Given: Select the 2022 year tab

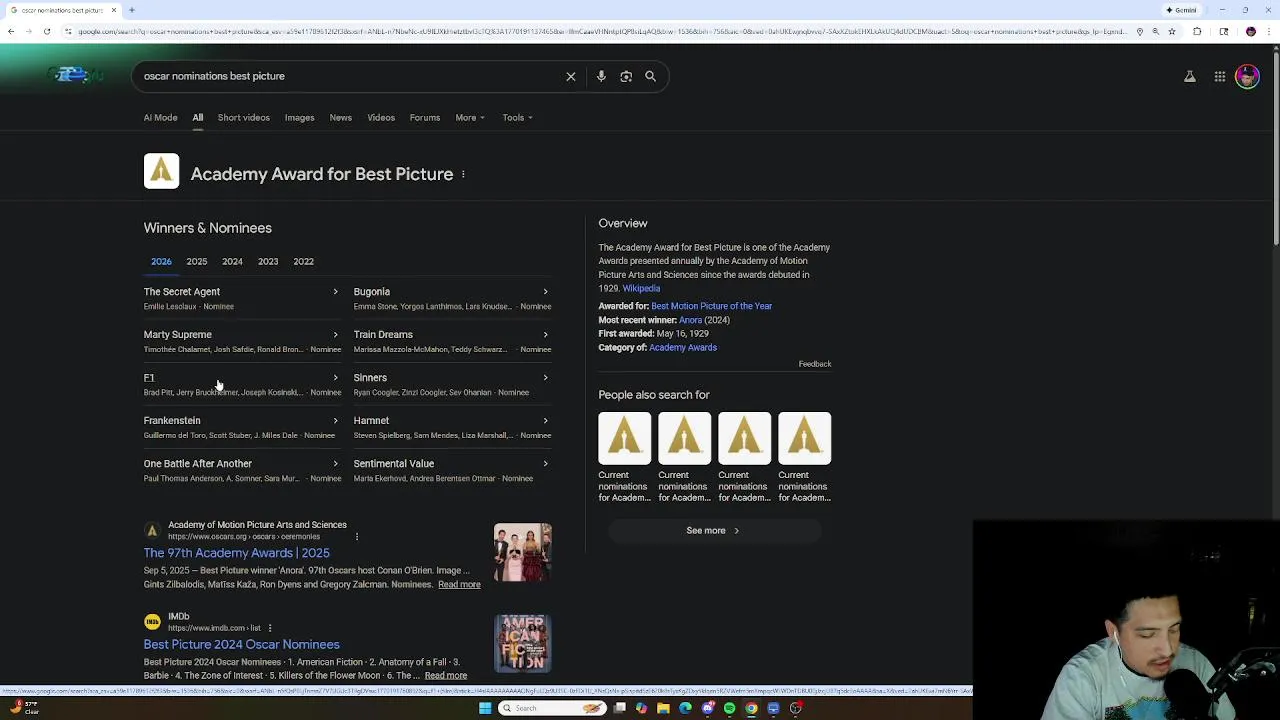Looking at the screenshot, I should pos(303,262).
